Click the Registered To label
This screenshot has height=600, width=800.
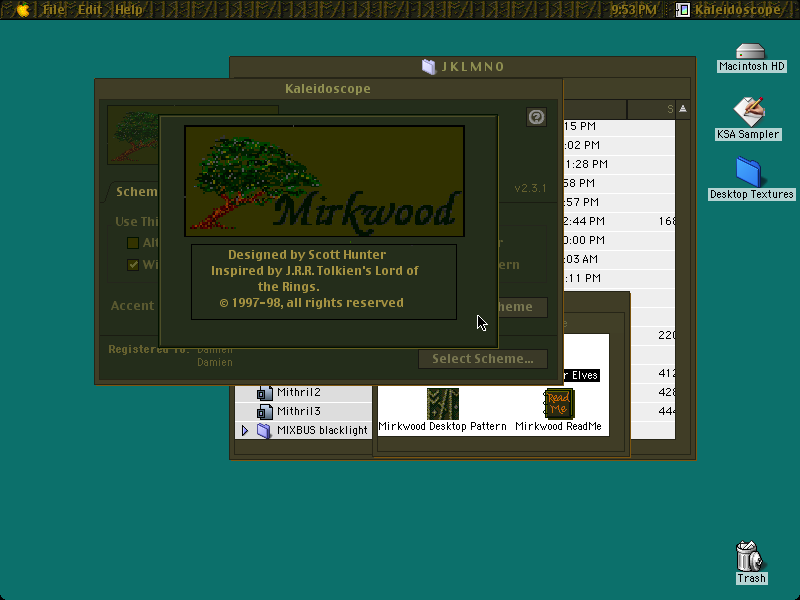(x=148, y=349)
